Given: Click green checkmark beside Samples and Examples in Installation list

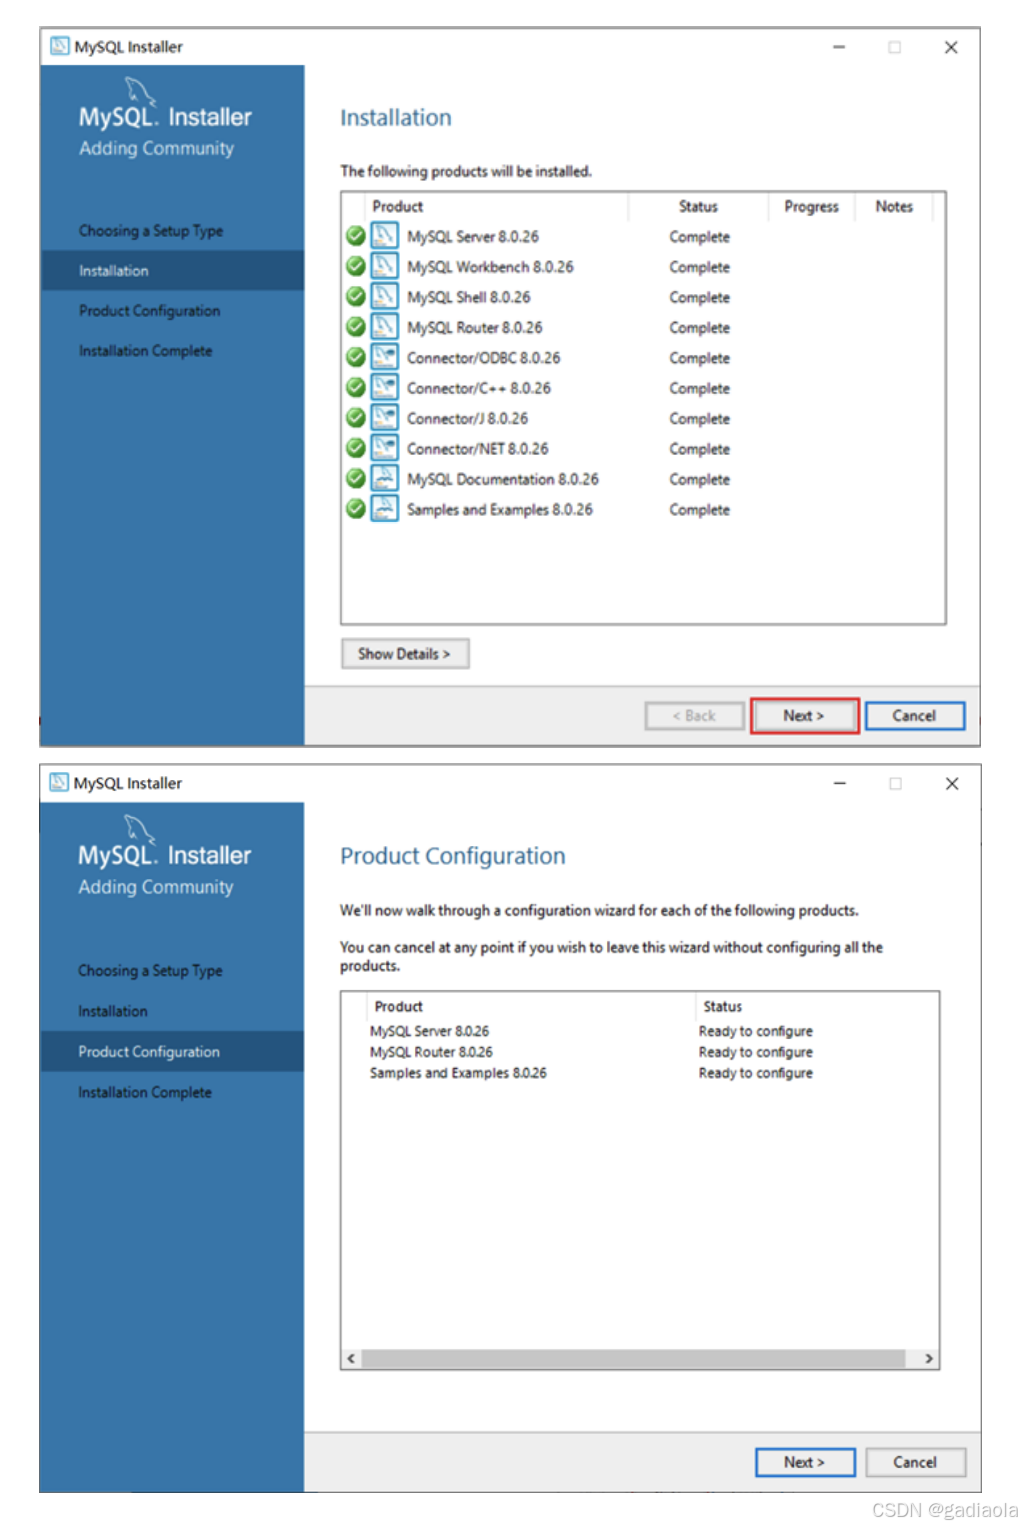Looking at the screenshot, I should point(355,508).
